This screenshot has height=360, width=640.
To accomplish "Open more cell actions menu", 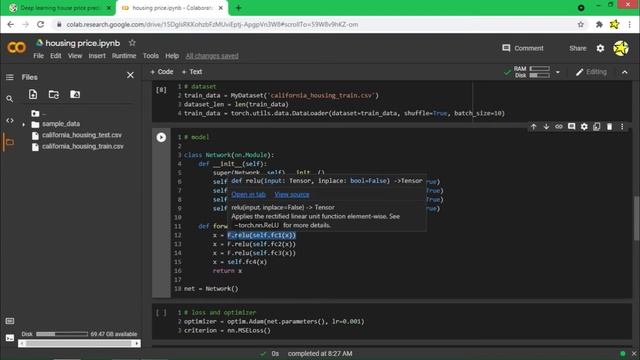I will click(622, 127).
